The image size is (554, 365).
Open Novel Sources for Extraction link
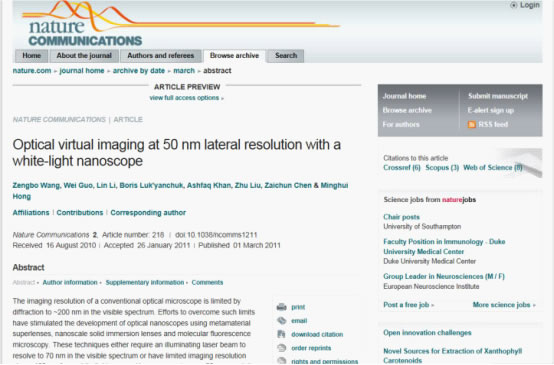point(453,355)
